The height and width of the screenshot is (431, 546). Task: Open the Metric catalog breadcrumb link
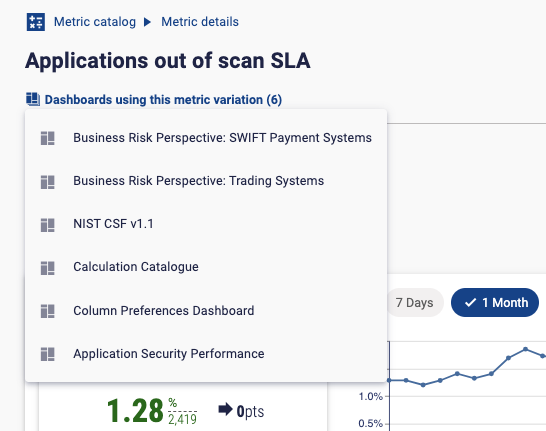pyautogui.click(x=95, y=22)
